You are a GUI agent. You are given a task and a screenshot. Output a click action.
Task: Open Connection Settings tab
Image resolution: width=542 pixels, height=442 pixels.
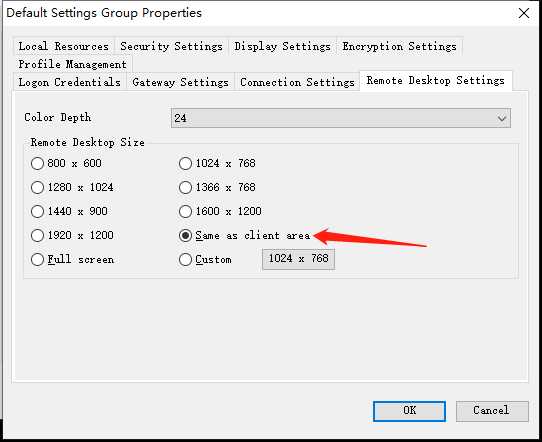coord(297,82)
